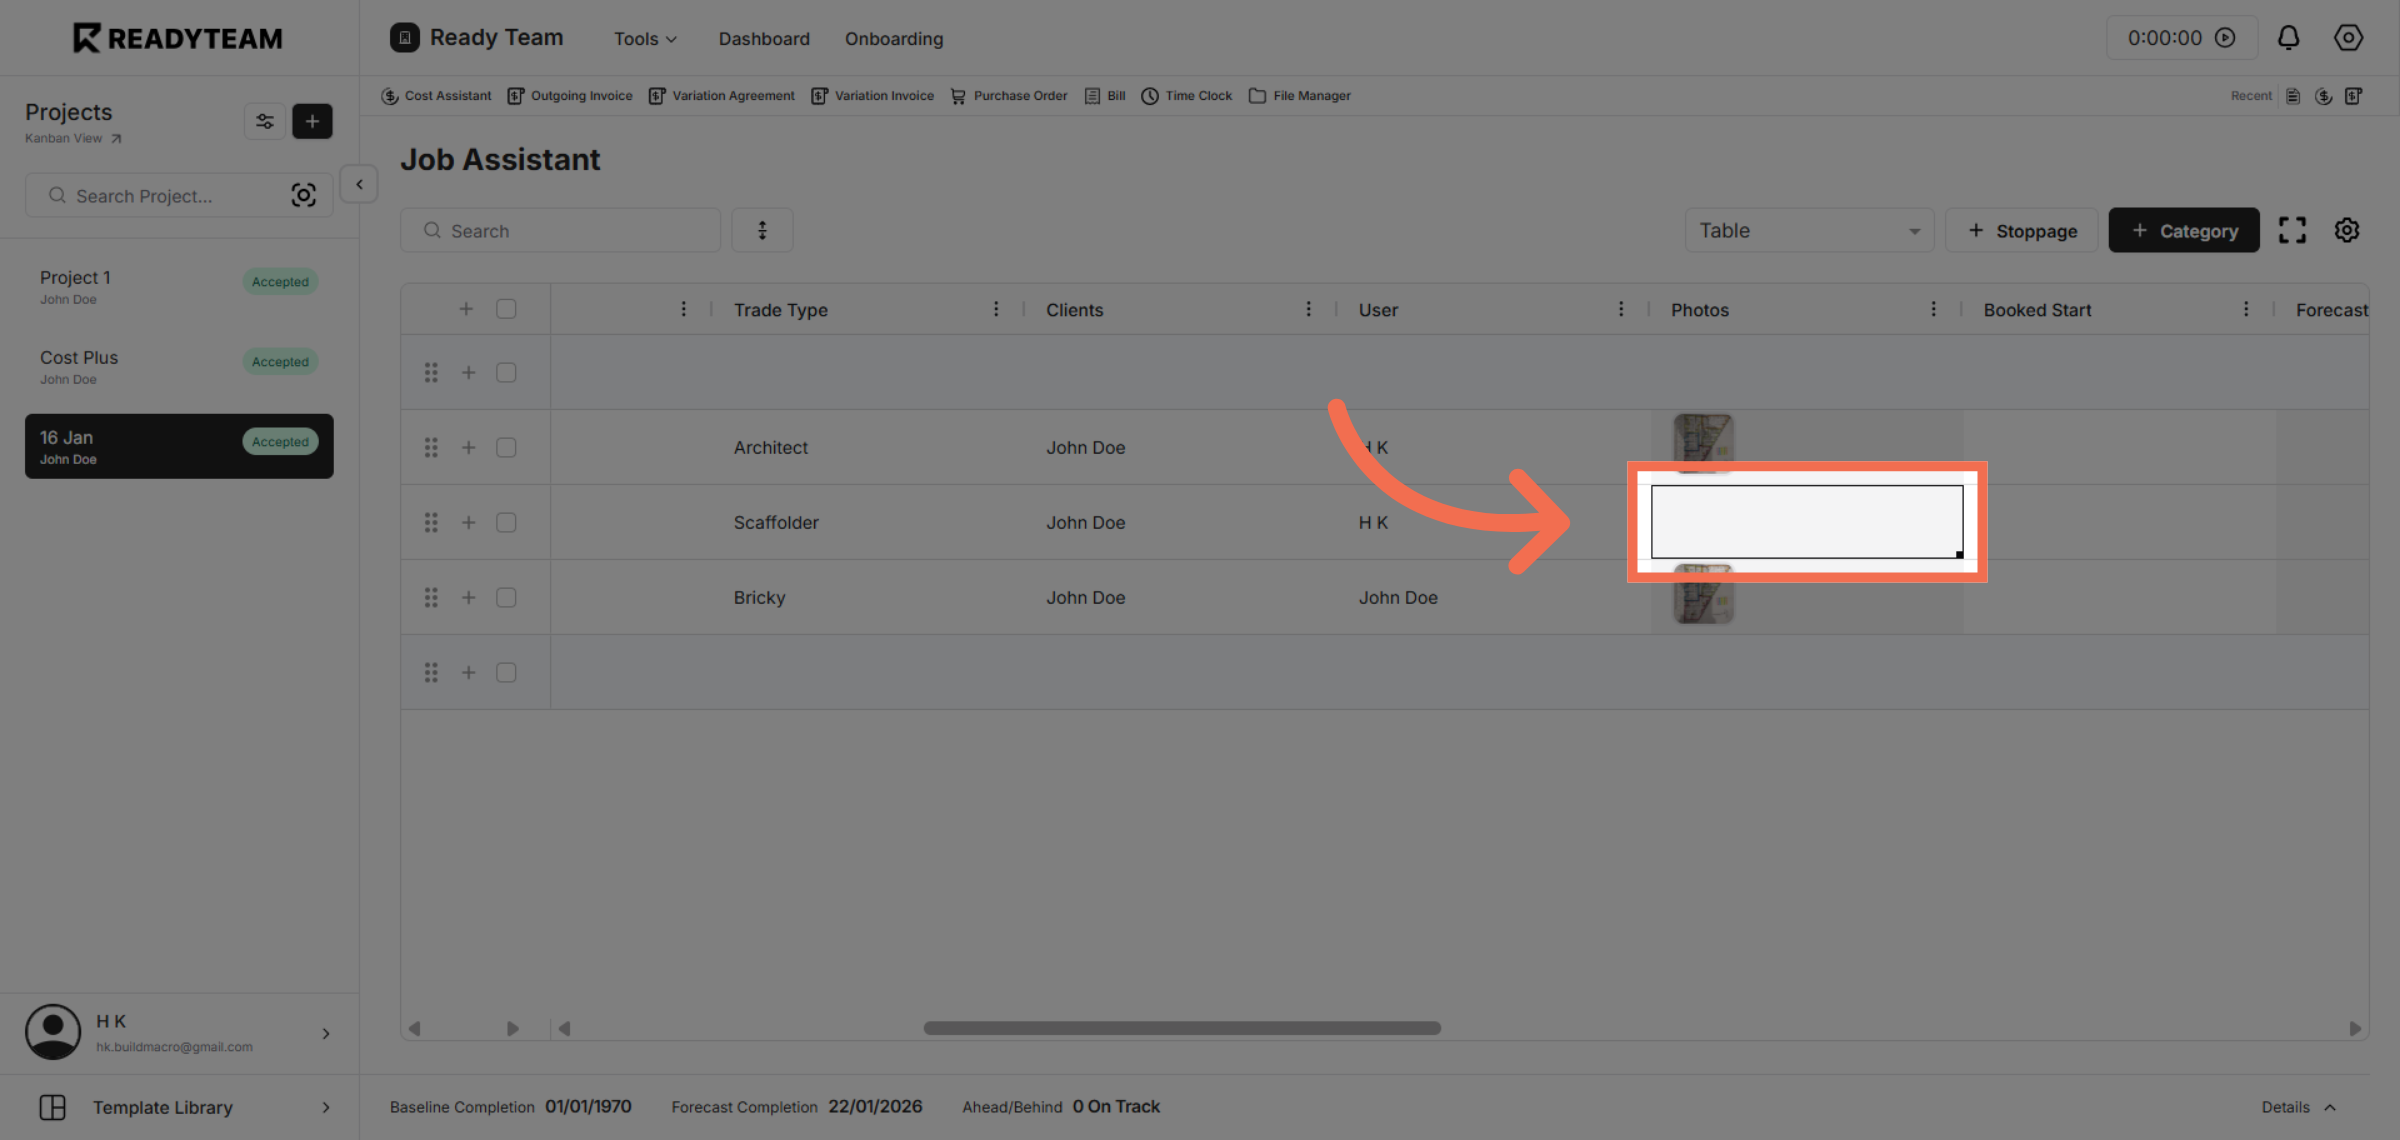
Task: Open the Table view dropdown
Action: [x=1808, y=230]
